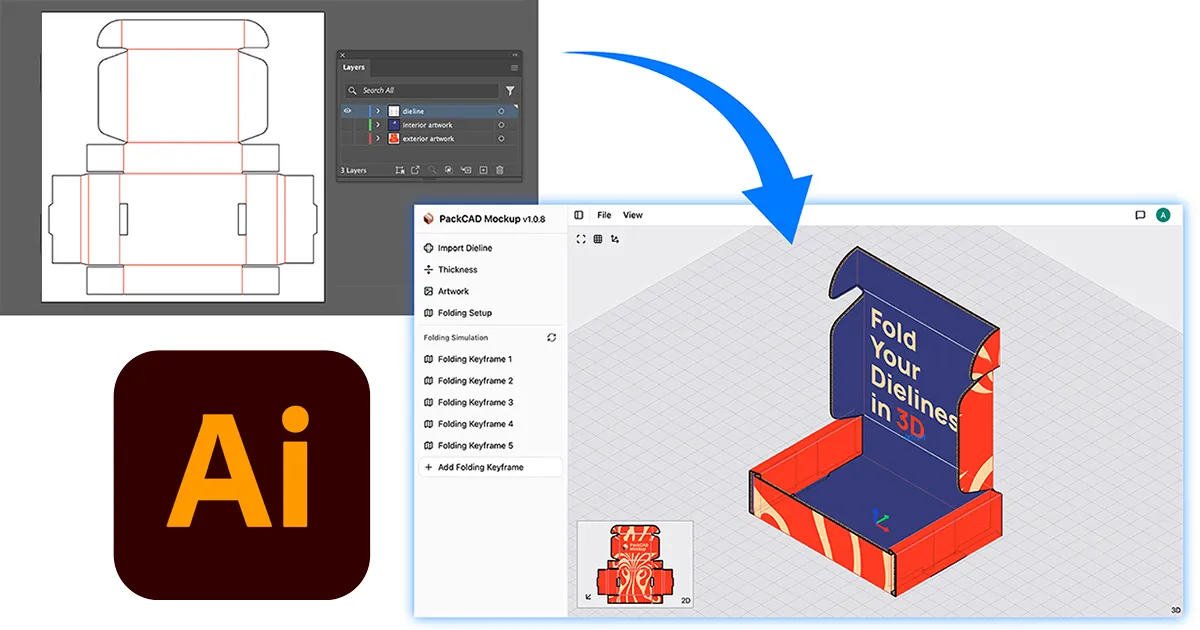
Task: Click the 3D axis gizmo in the viewport
Action: [881, 518]
